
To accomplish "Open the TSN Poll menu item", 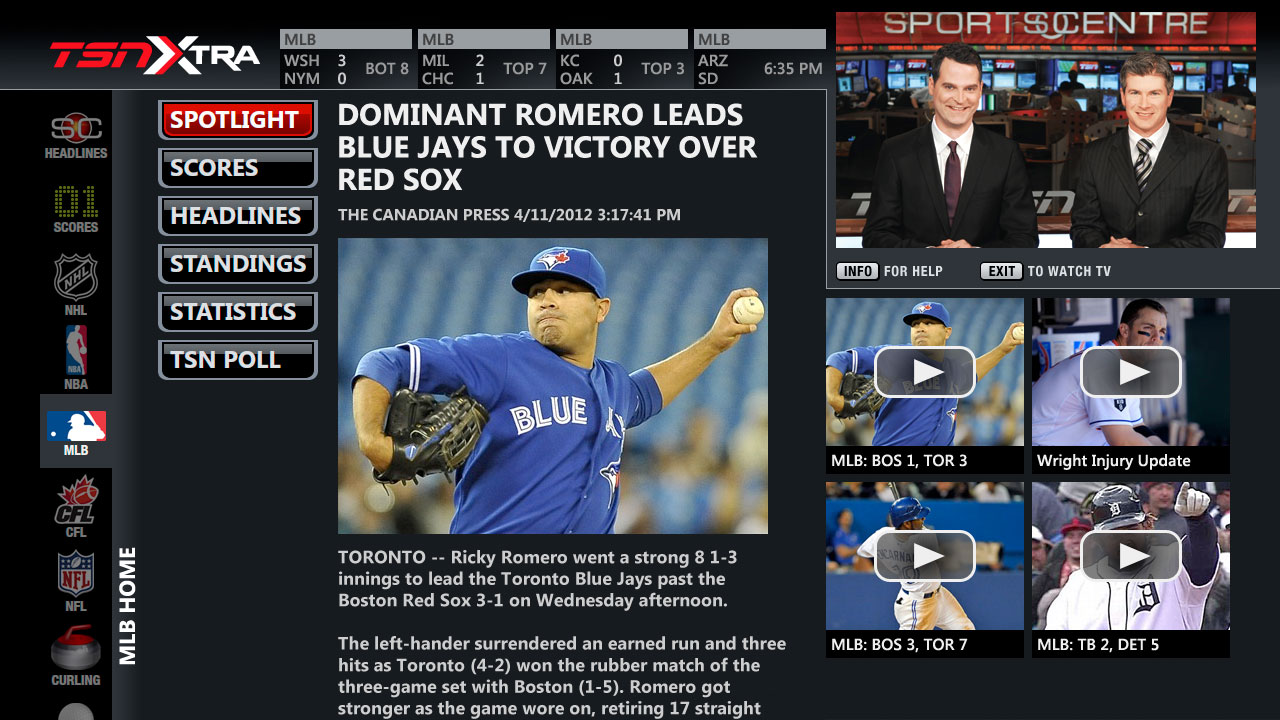I will pyautogui.click(x=238, y=360).
